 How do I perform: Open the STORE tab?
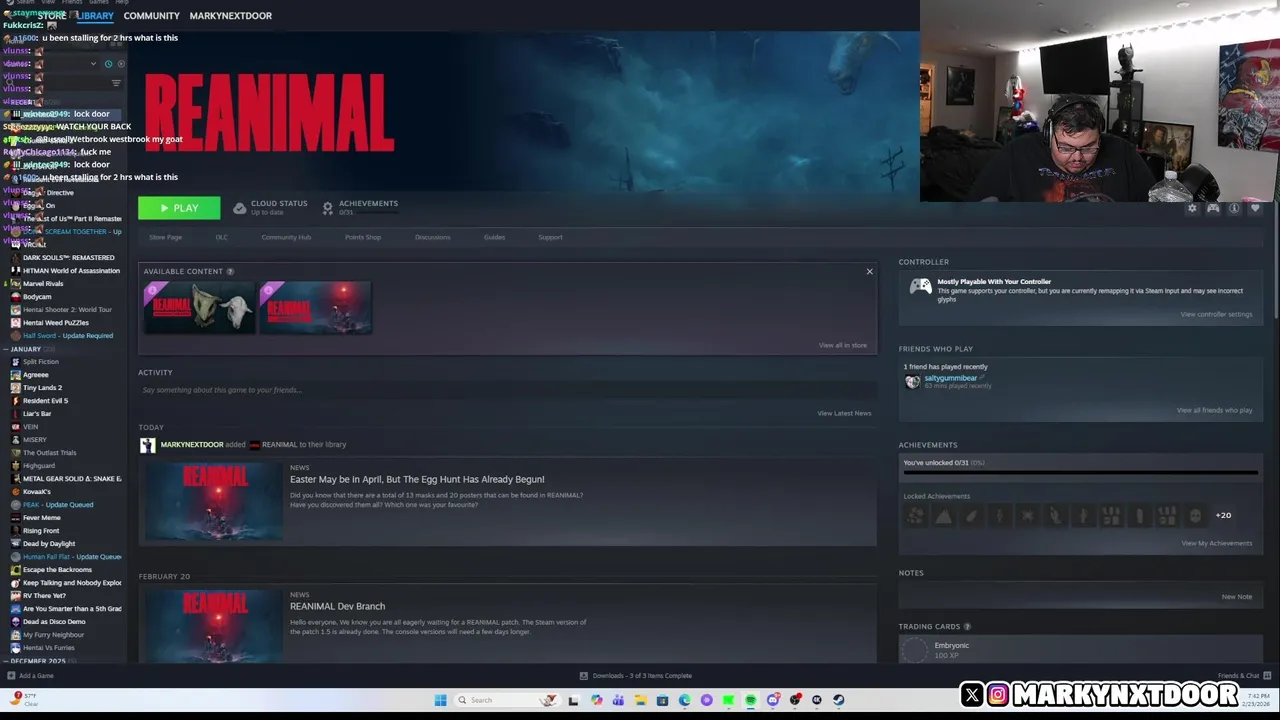click(x=52, y=16)
